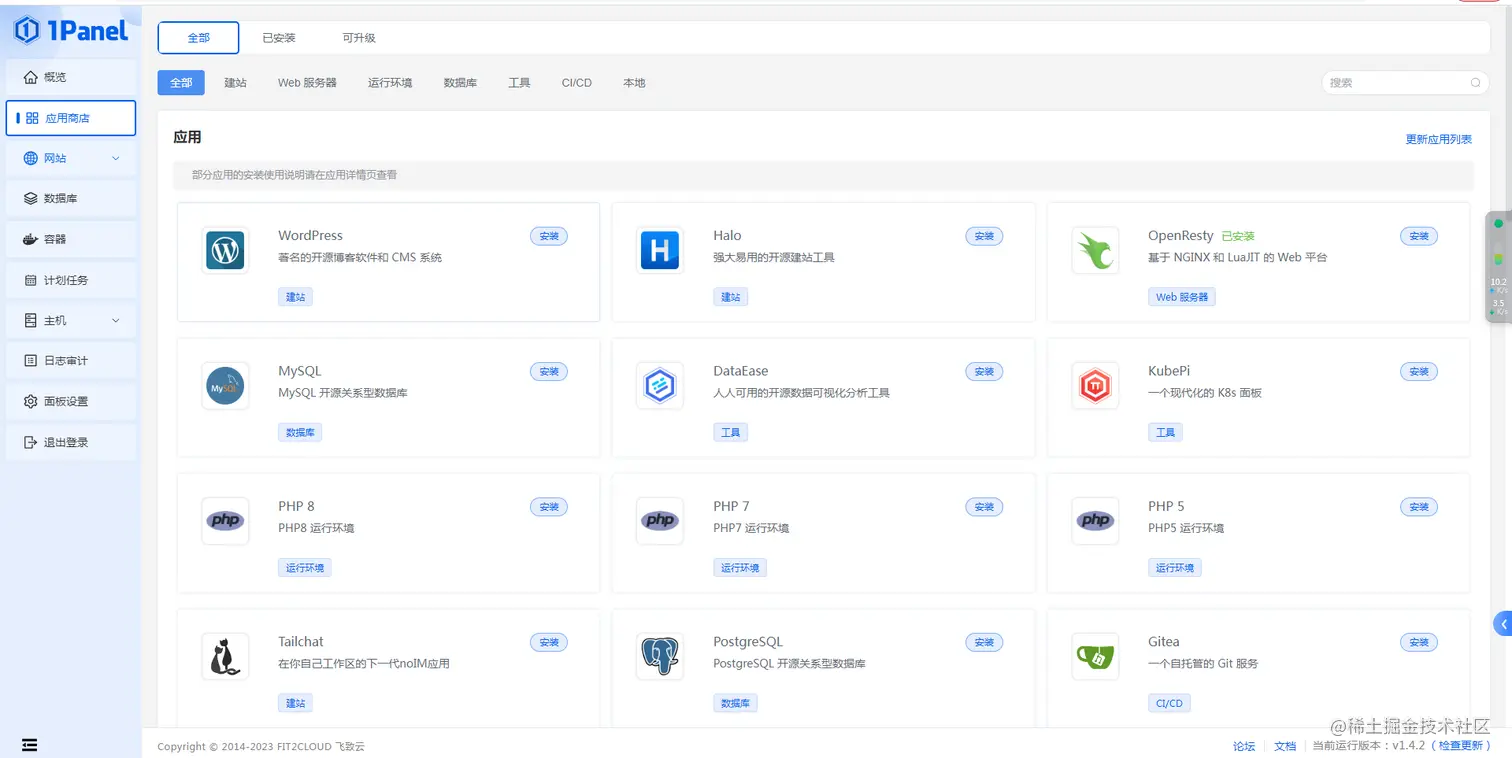
Task: Filter apps by 数据库 category tab
Action: tap(460, 83)
